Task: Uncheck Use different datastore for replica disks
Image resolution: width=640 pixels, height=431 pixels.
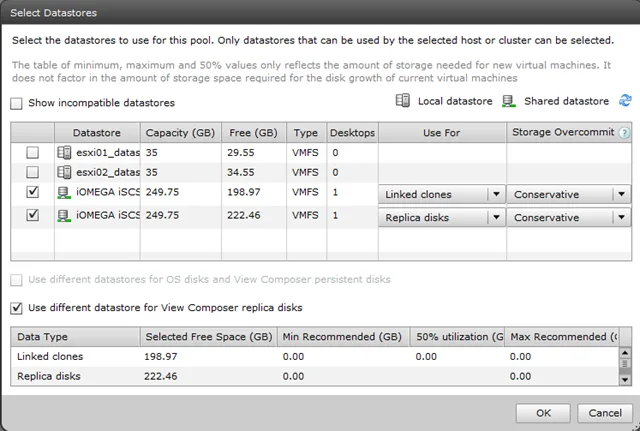Action: click(16, 308)
